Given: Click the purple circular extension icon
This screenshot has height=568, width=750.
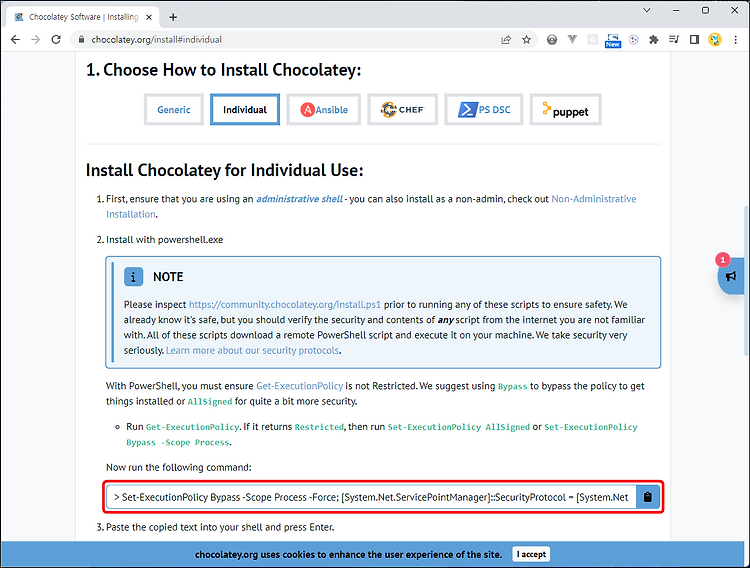Looking at the screenshot, I should point(633,40).
